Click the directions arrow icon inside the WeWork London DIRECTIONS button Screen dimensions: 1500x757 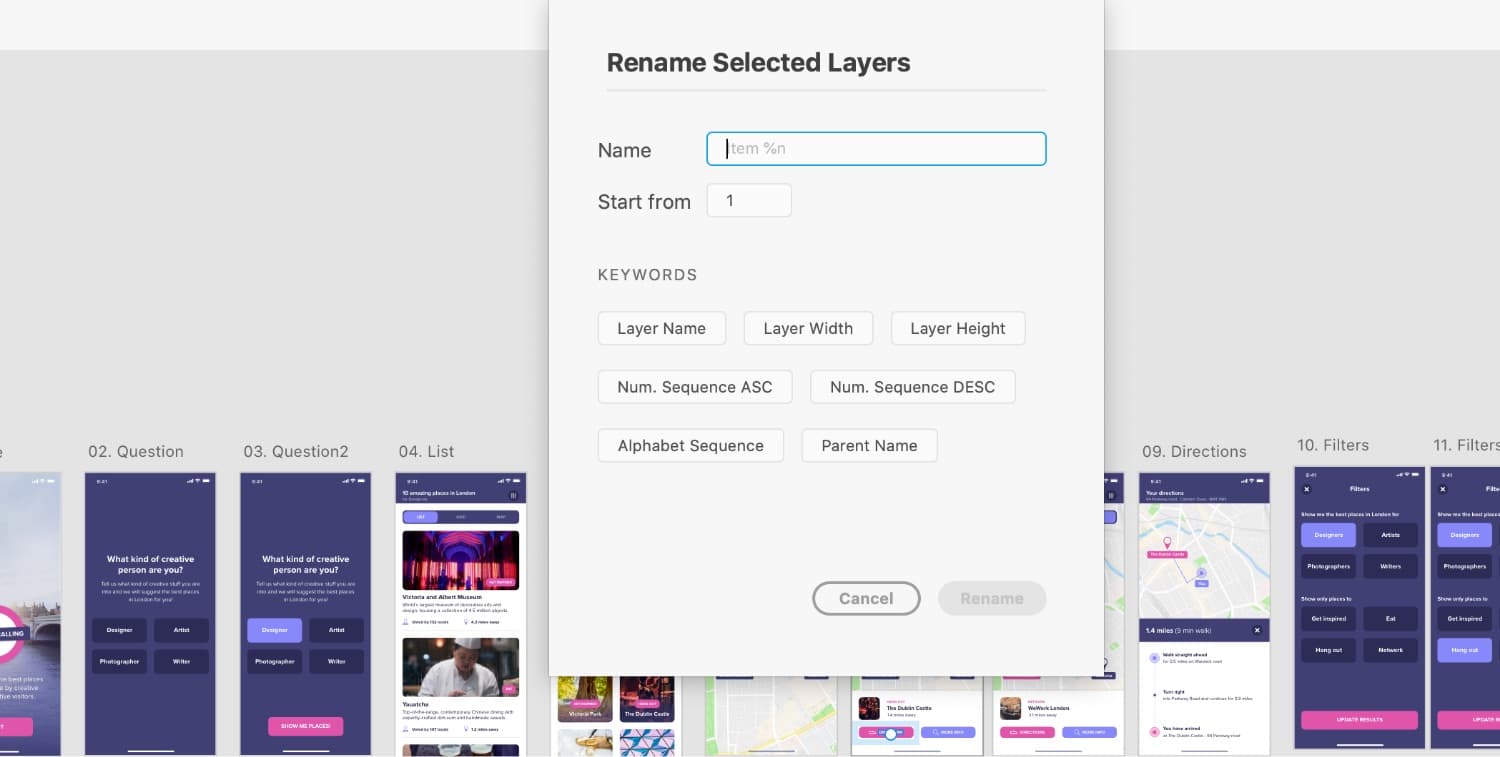(1012, 731)
